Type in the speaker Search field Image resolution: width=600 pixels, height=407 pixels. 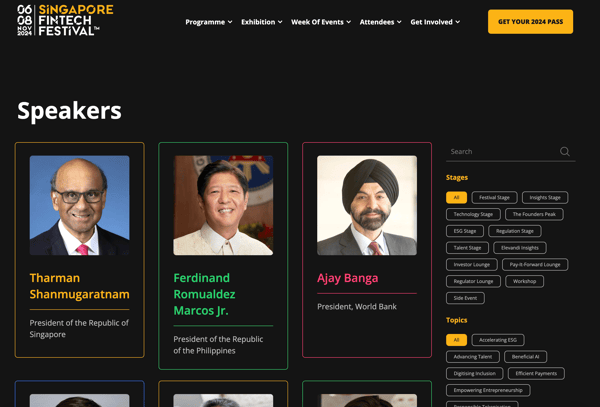500,152
